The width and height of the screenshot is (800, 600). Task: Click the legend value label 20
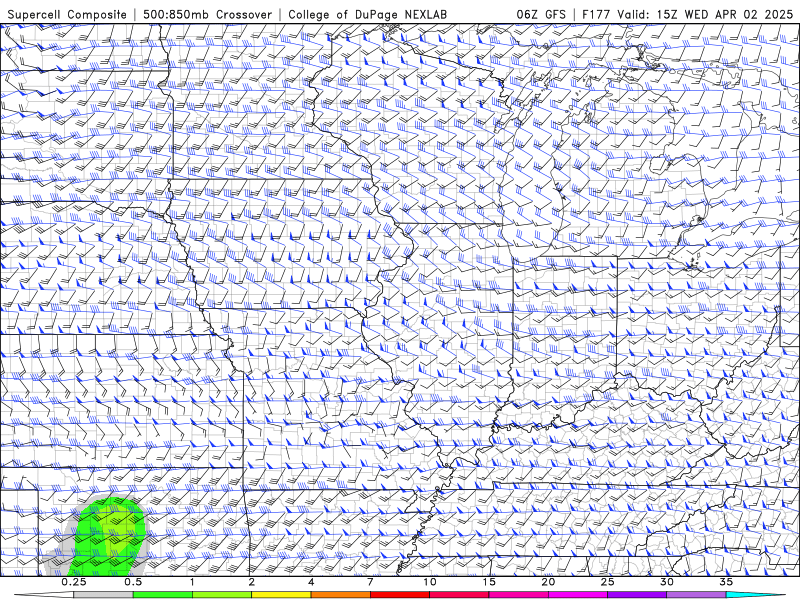(x=548, y=582)
